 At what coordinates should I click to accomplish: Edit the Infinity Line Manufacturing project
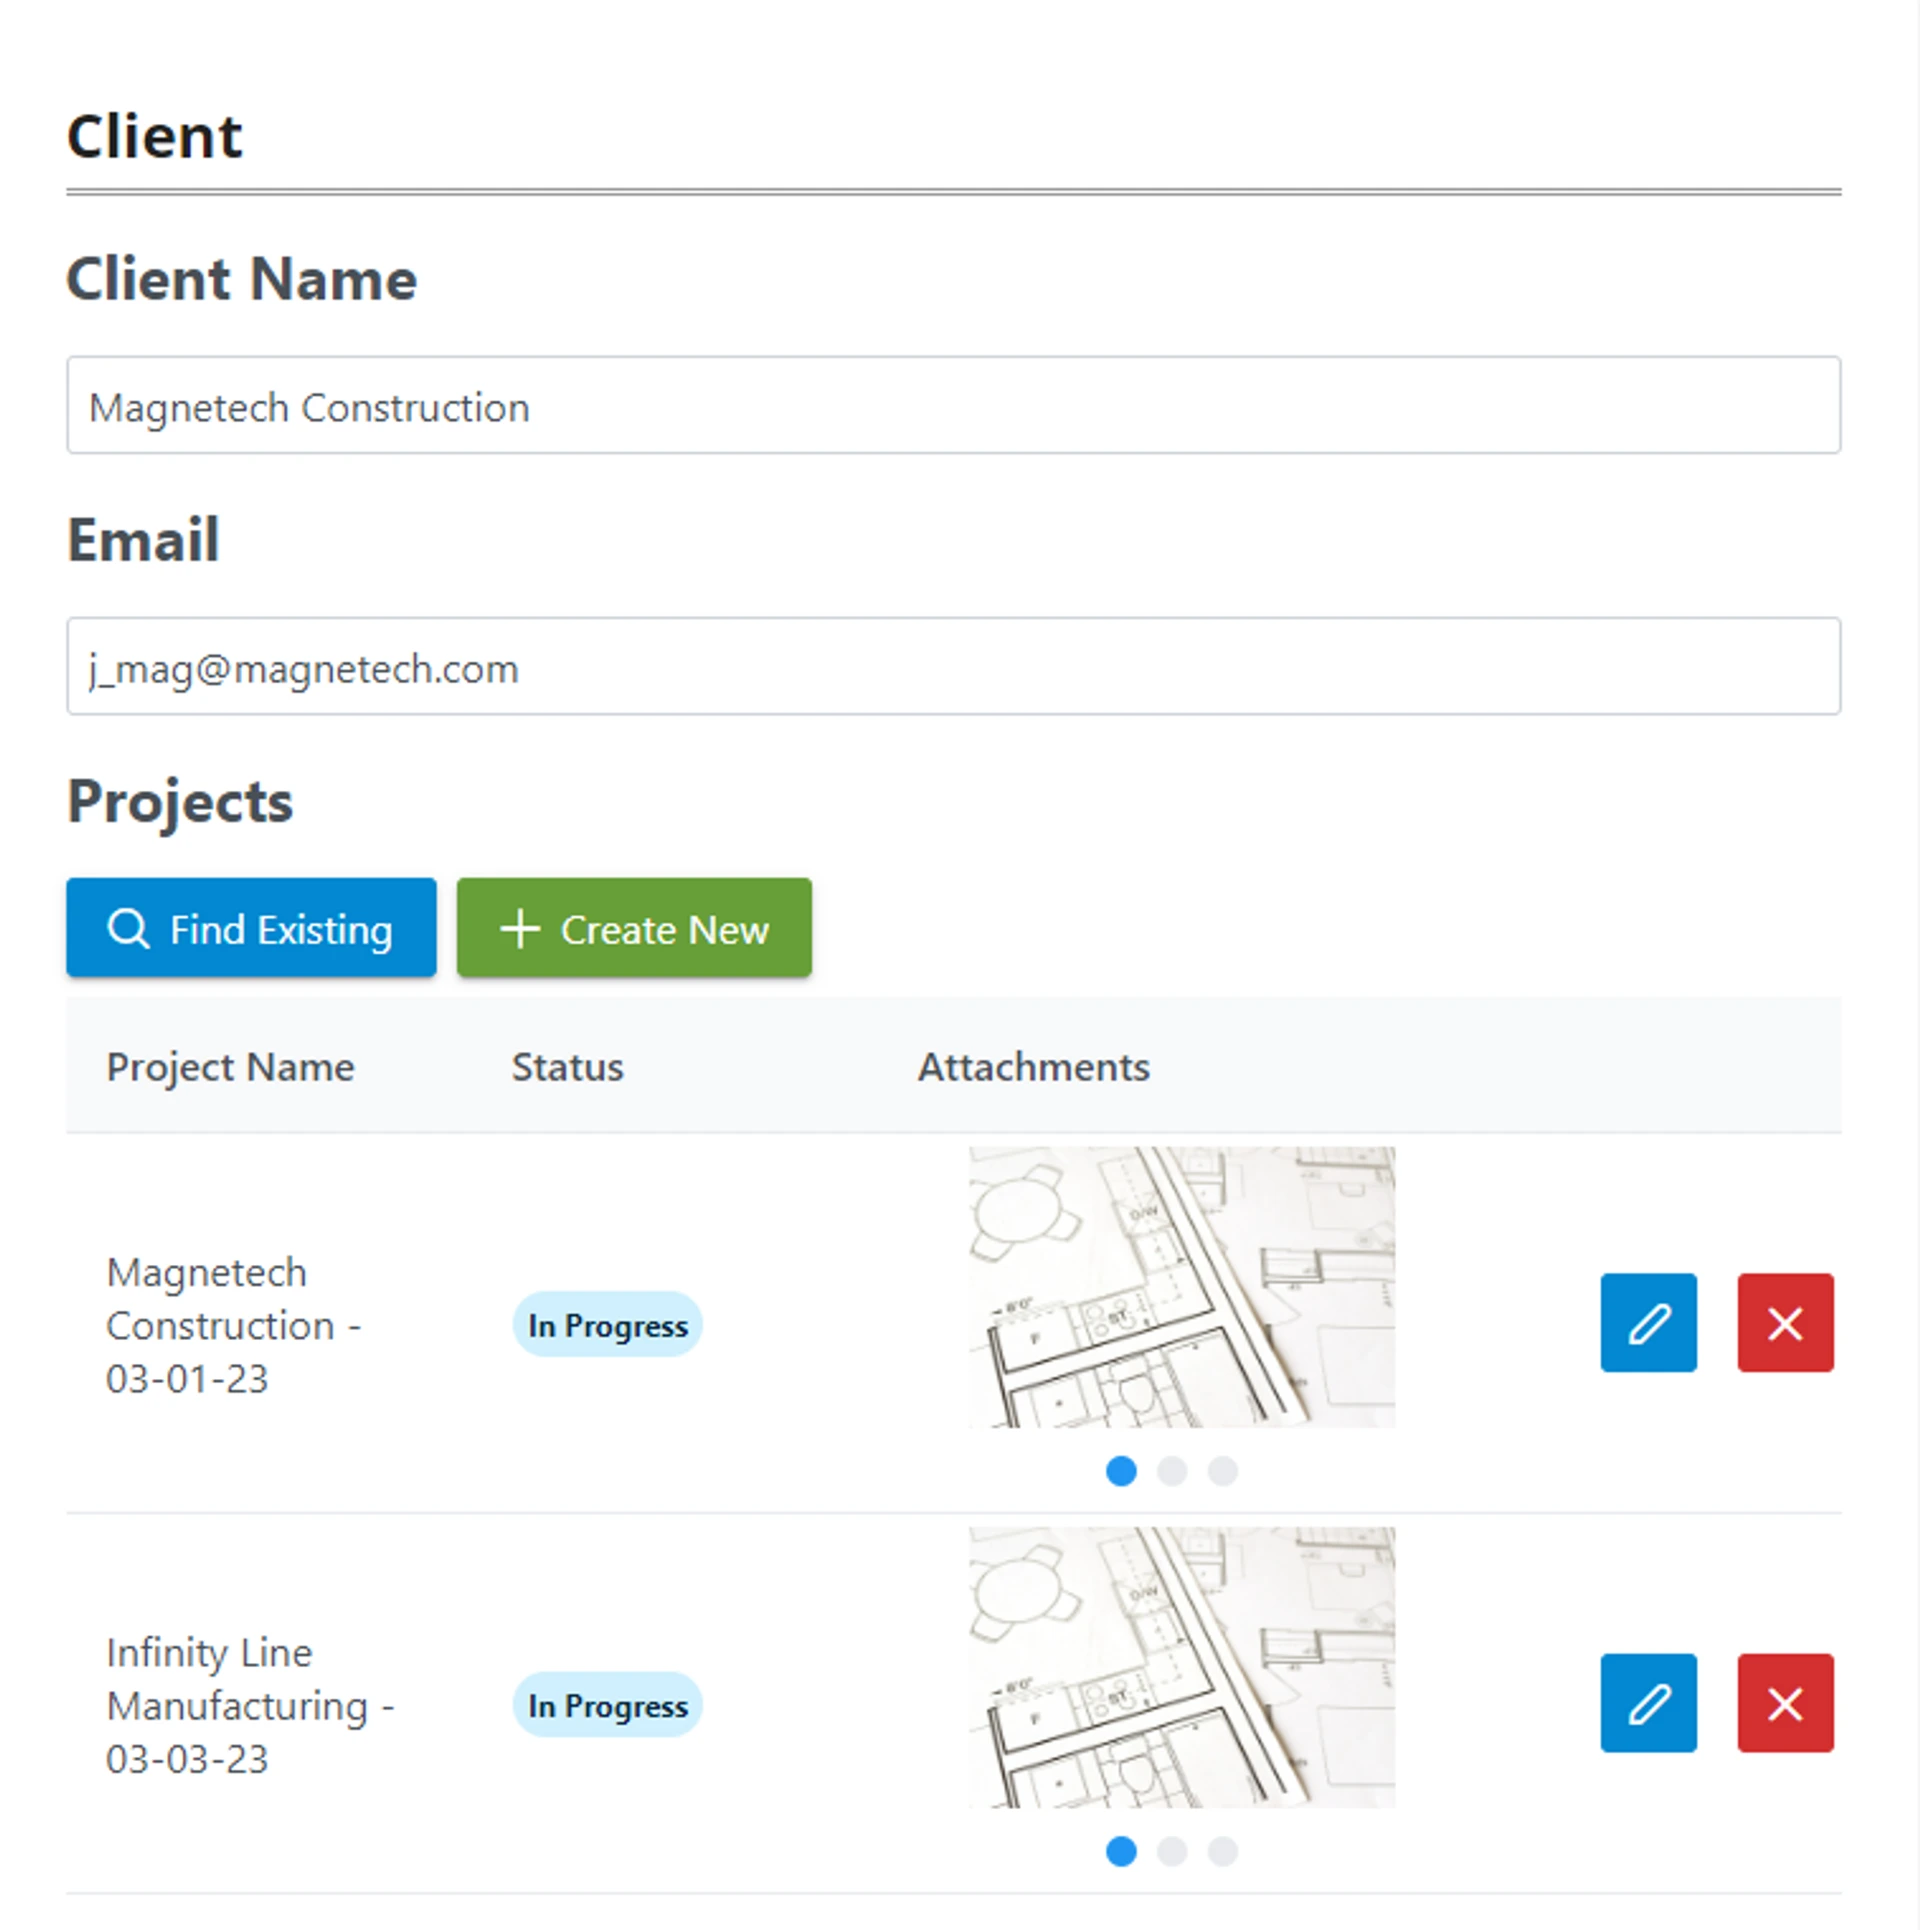1648,1702
